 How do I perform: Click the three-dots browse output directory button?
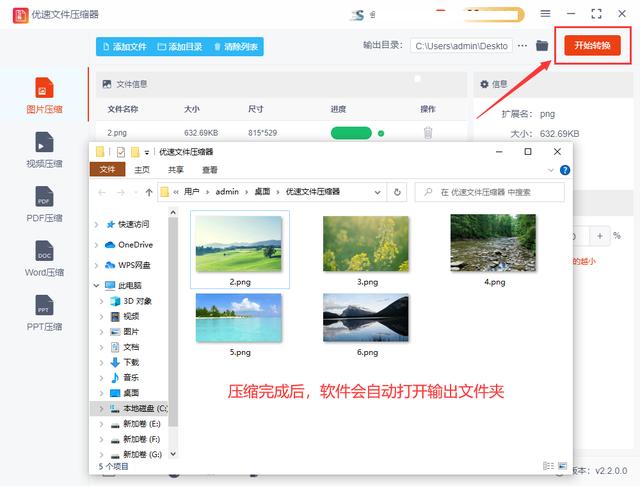point(522,46)
